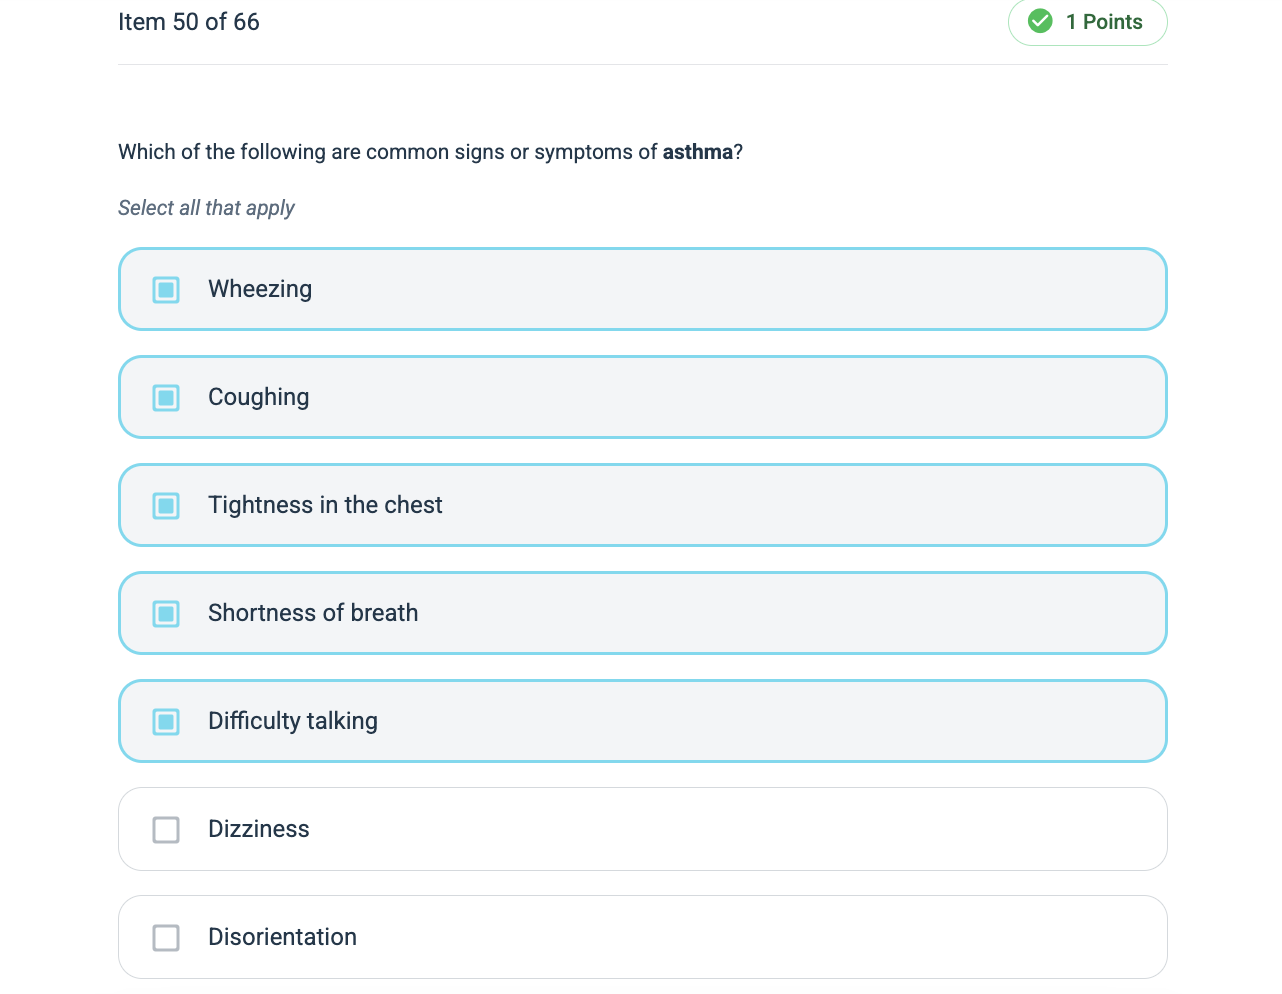This screenshot has height=994, width=1282.
Task: Check the Dizziness checkbox
Action: pos(166,830)
